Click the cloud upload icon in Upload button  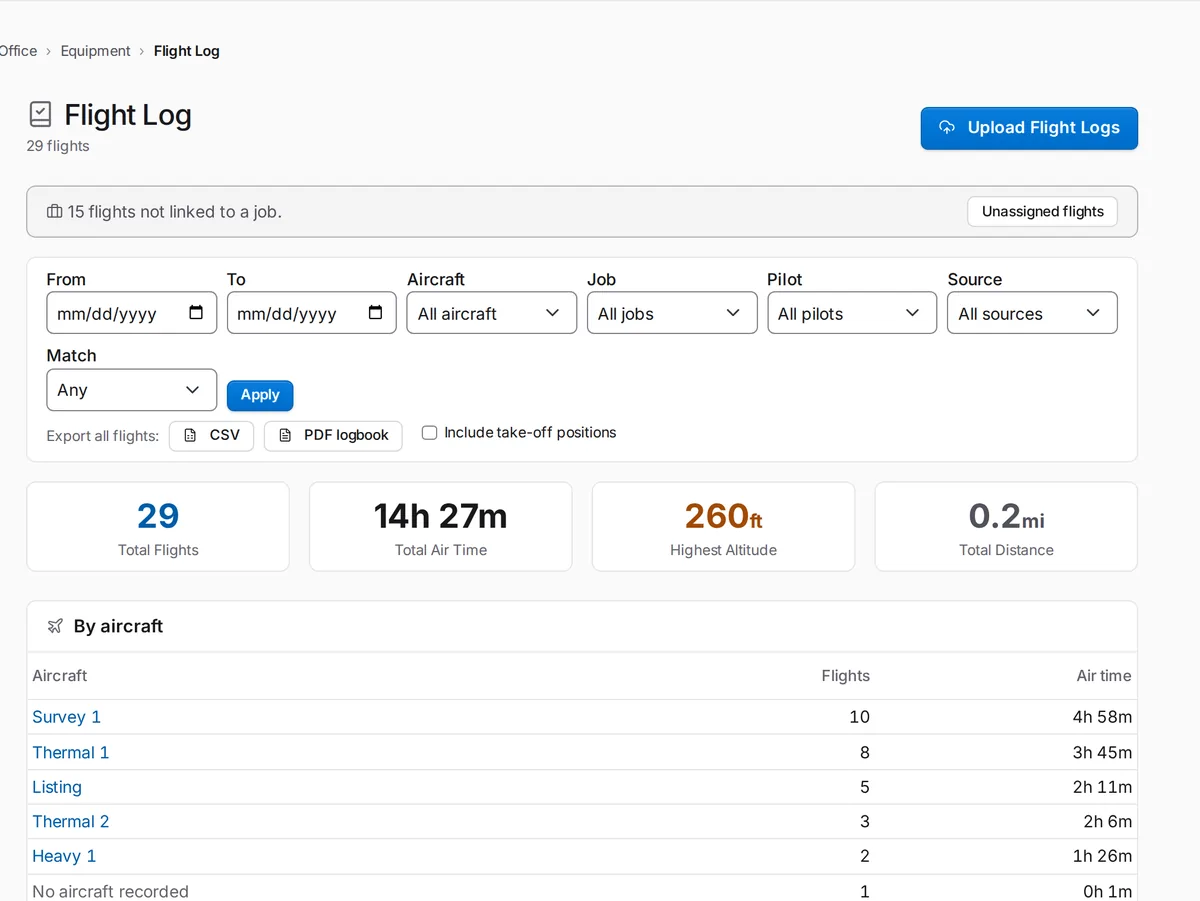click(947, 128)
